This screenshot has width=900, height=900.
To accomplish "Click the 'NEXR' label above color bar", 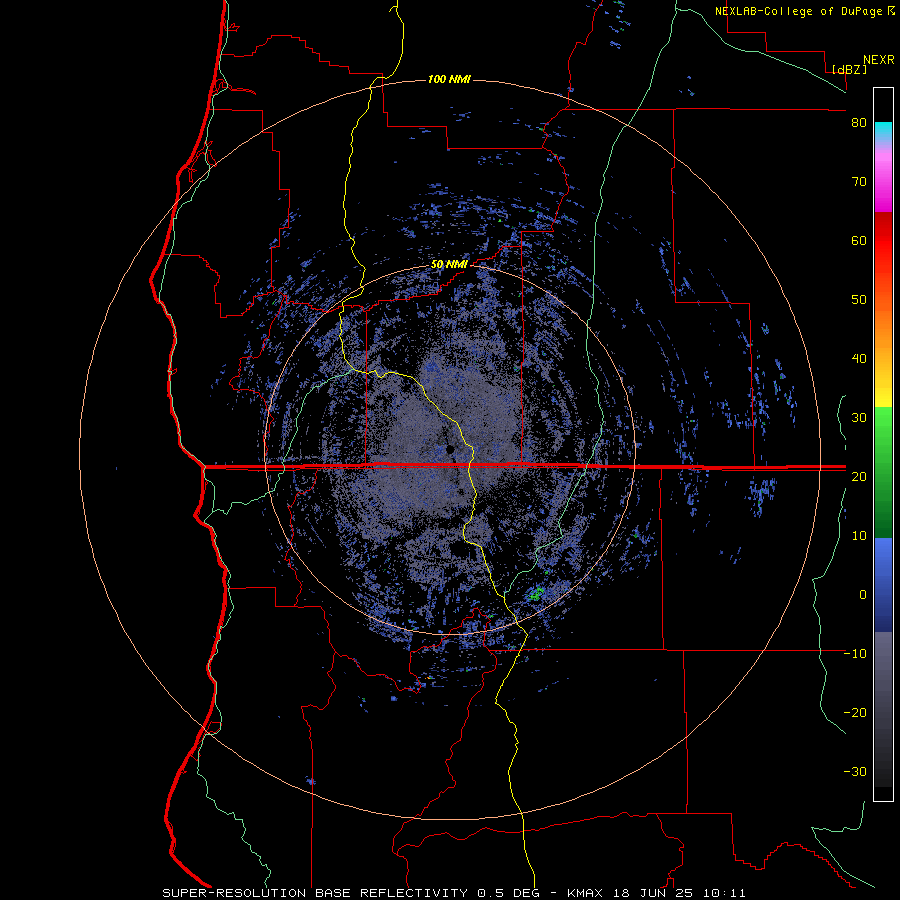I will tap(879, 60).
